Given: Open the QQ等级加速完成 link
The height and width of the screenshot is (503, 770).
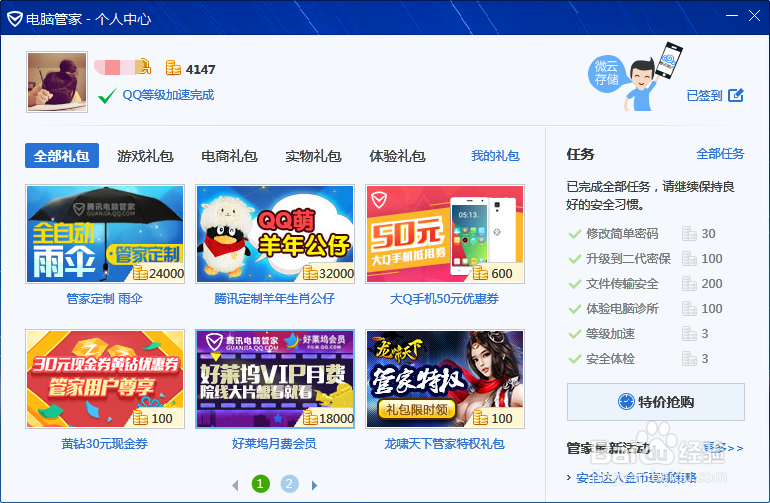Looking at the screenshot, I should tap(168, 95).
